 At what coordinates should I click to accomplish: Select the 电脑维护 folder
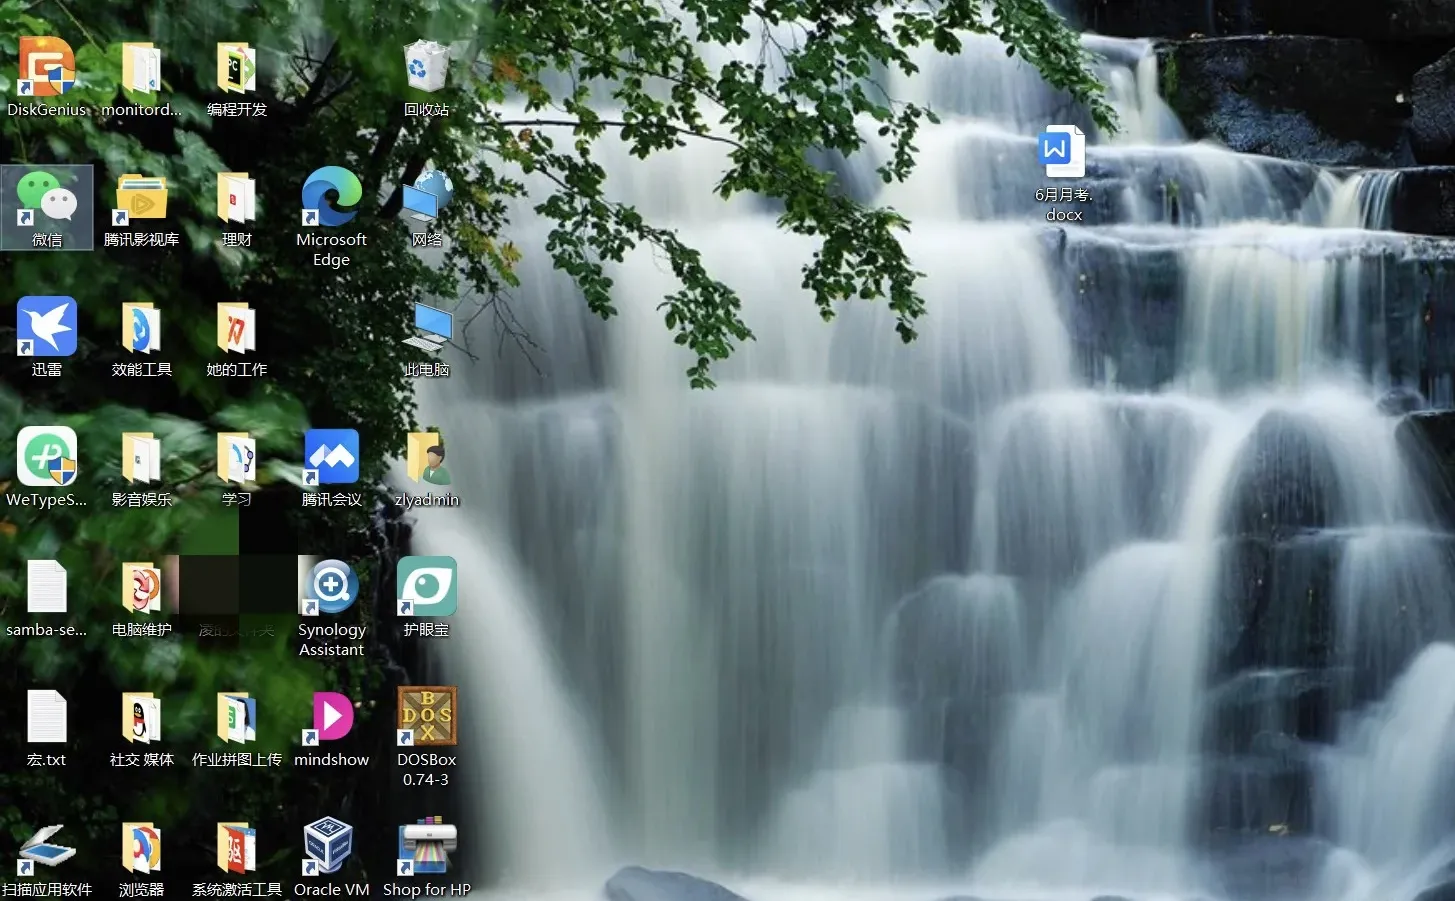[x=141, y=588]
